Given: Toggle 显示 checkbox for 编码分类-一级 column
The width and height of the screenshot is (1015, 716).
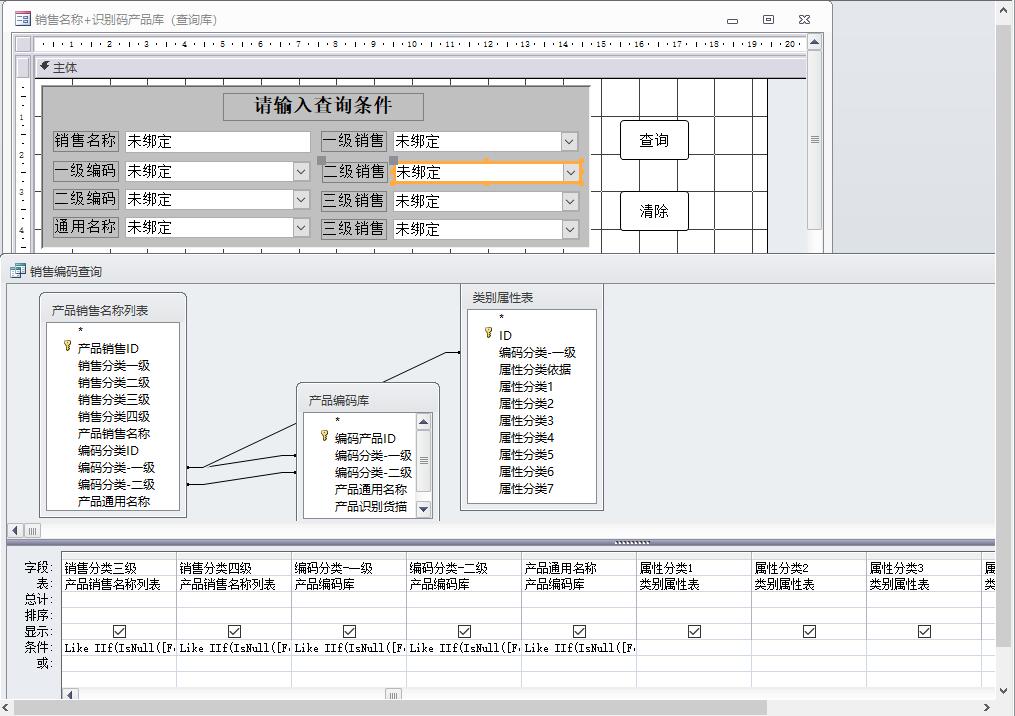Looking at the screenshot, I should 350,631.
